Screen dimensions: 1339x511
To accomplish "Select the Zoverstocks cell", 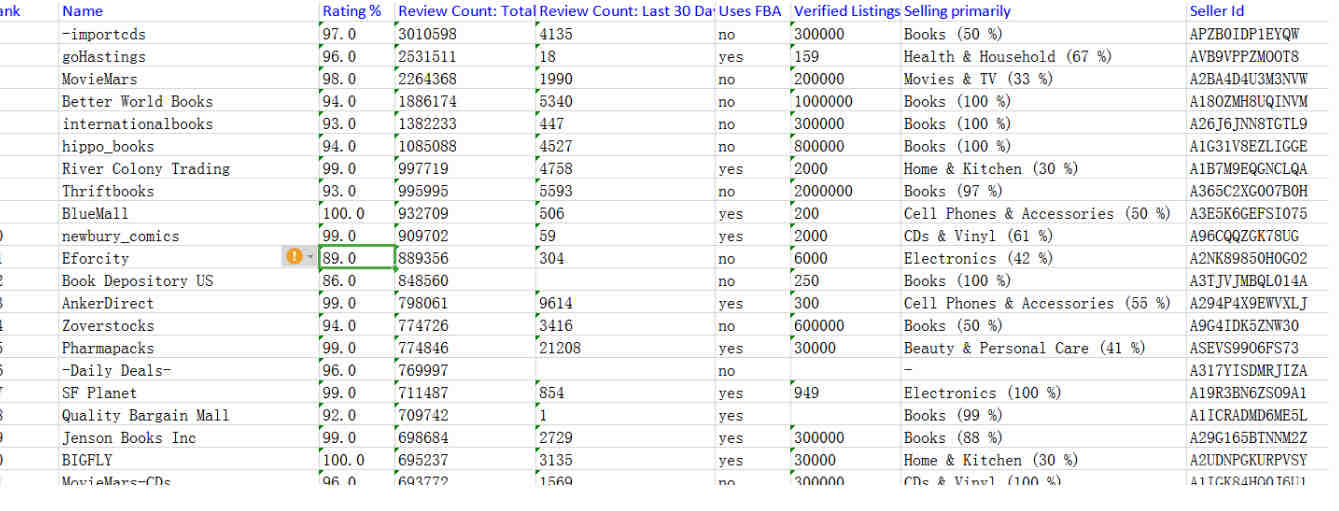I will tap(108, 325).
